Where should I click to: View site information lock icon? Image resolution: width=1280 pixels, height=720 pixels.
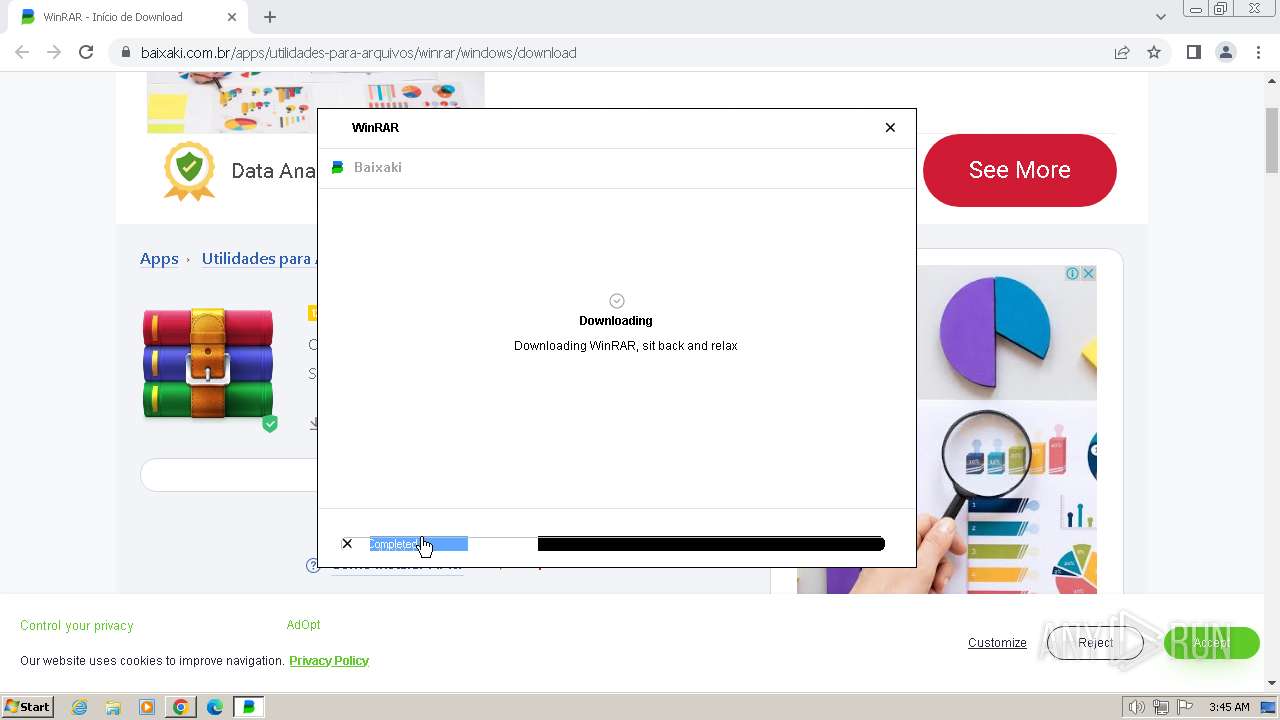125,53
